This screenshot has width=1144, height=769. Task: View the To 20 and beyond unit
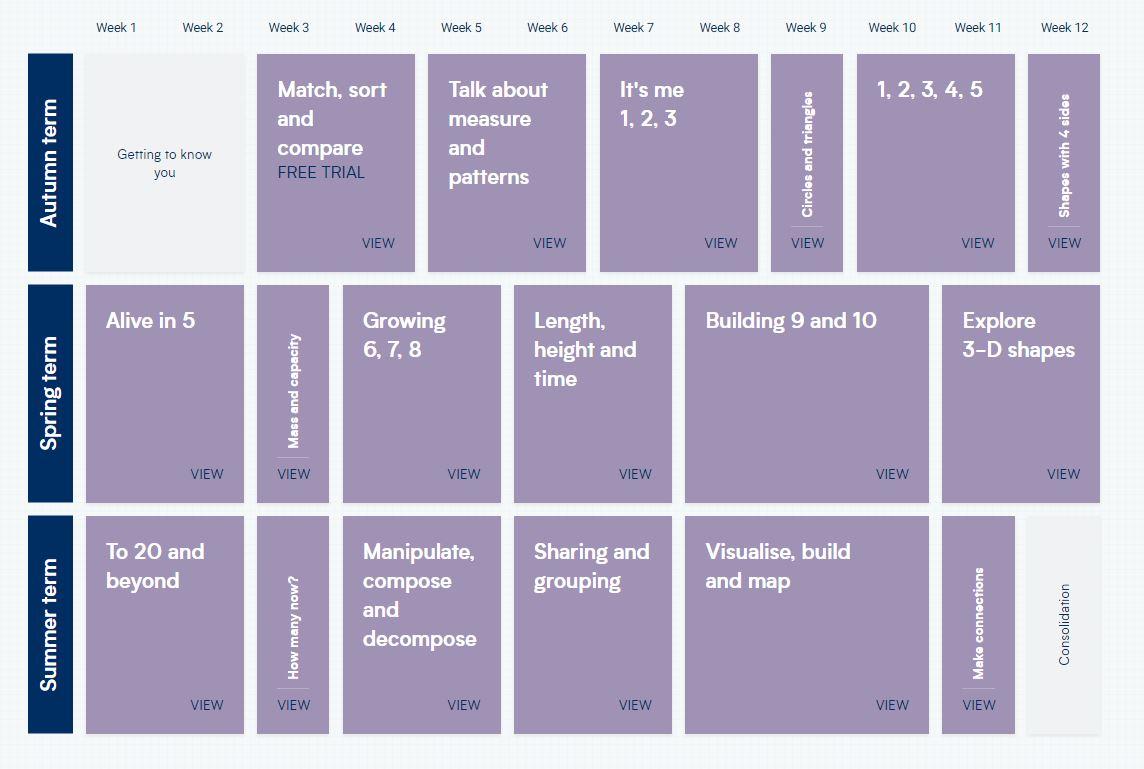[x=207, y=705]
